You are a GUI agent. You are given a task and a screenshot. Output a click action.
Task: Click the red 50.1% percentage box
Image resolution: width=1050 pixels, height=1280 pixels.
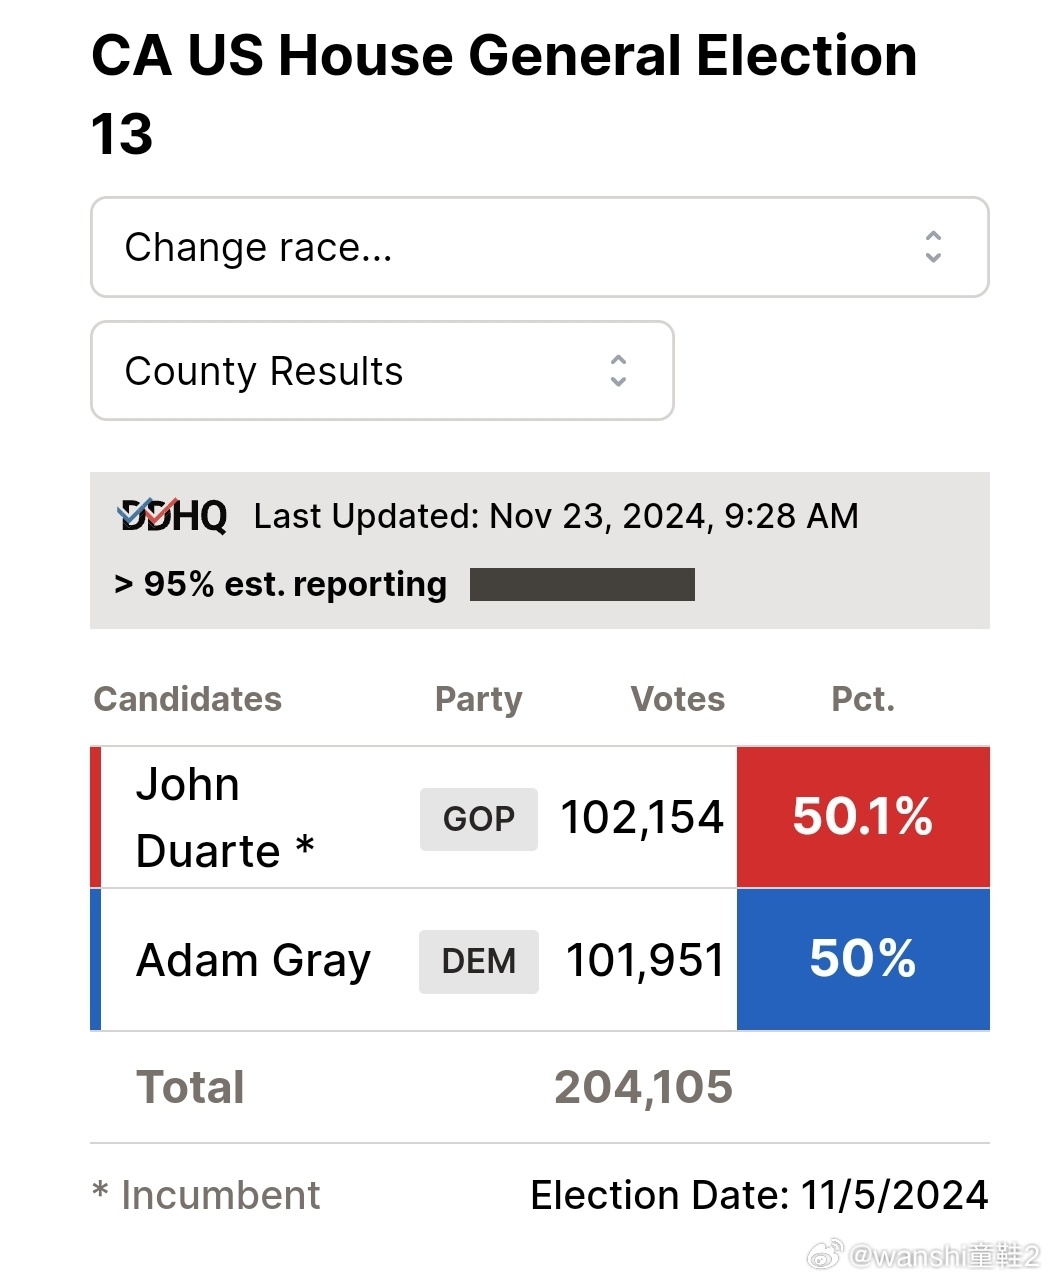862,817
